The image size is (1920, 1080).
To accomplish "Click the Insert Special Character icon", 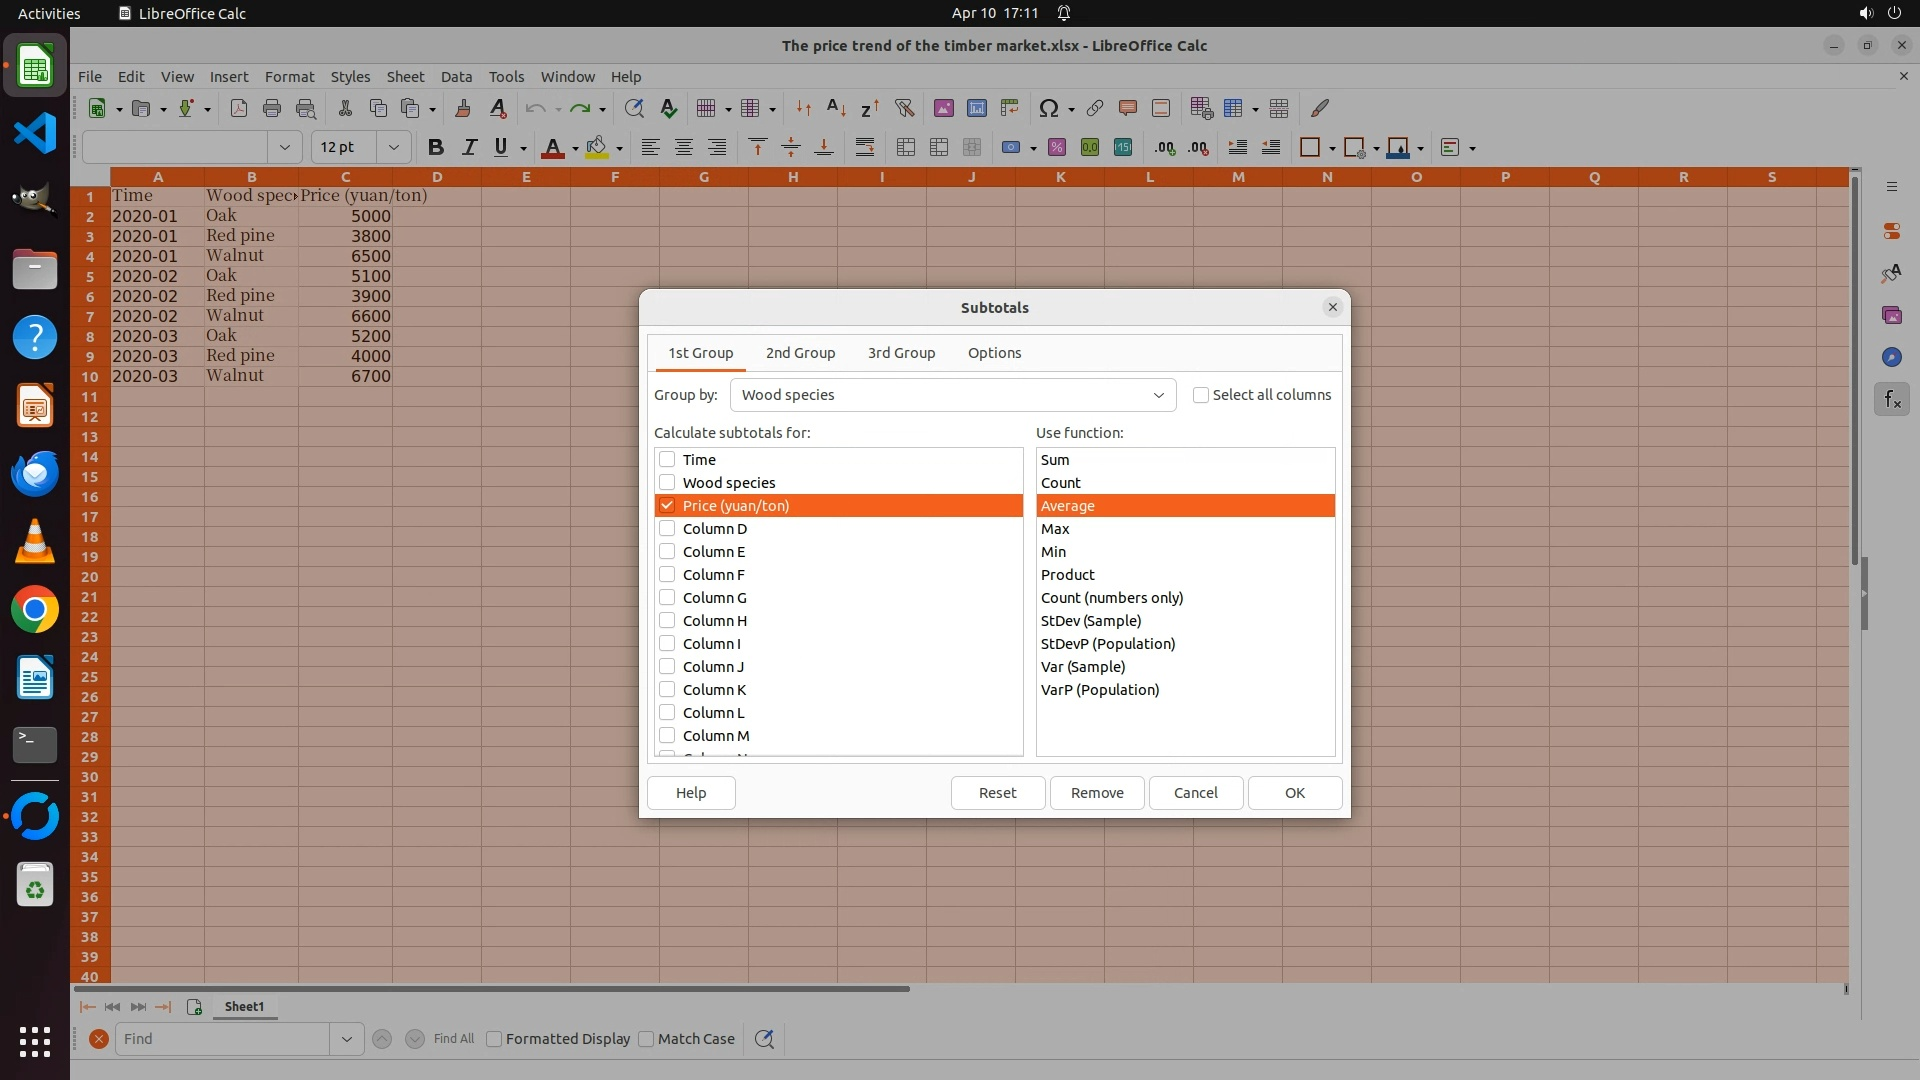I will 1048,108.
